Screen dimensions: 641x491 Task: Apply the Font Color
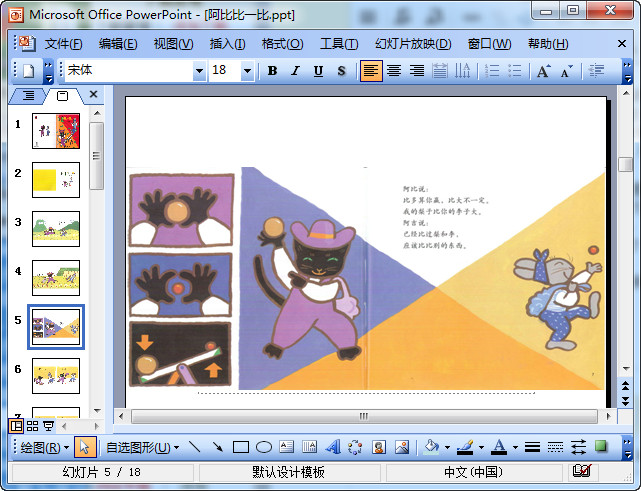coord(499,447)
